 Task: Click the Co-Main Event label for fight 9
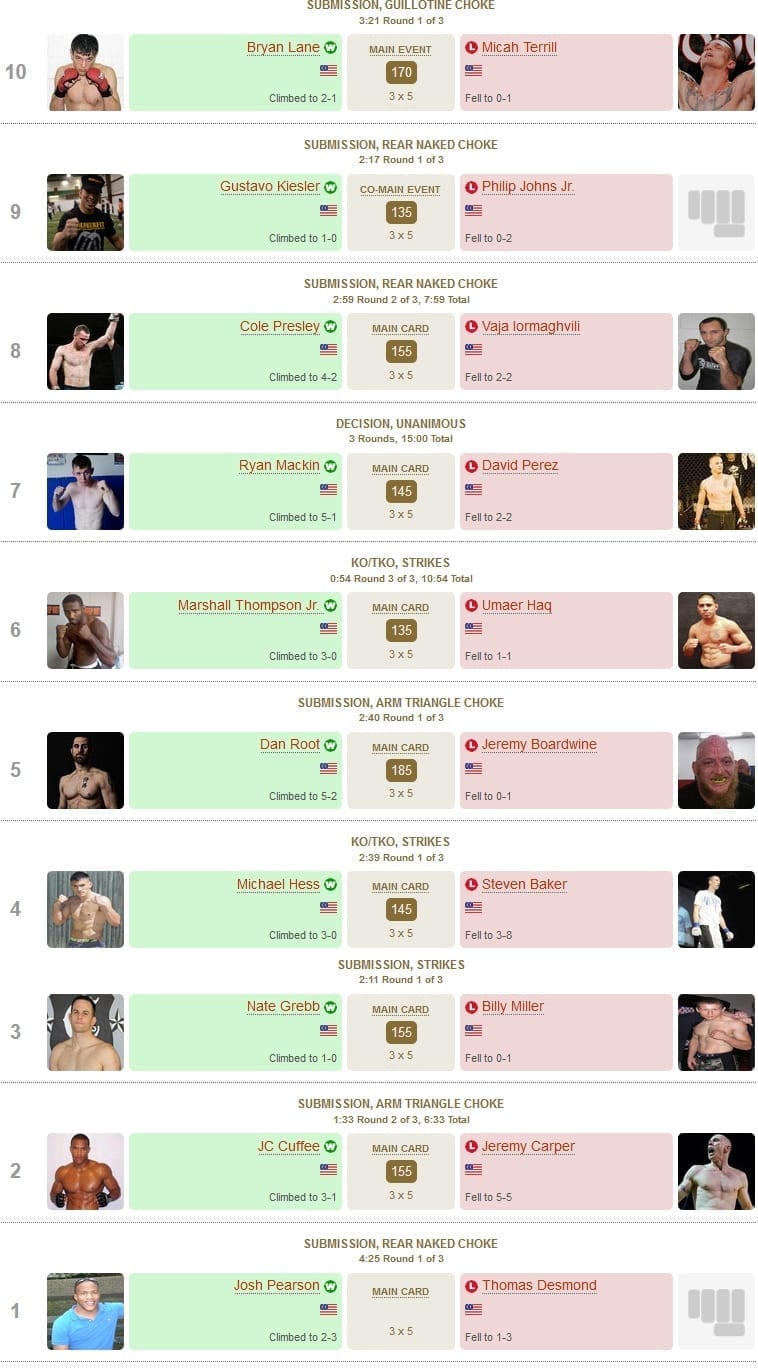[x=400, y=190]
